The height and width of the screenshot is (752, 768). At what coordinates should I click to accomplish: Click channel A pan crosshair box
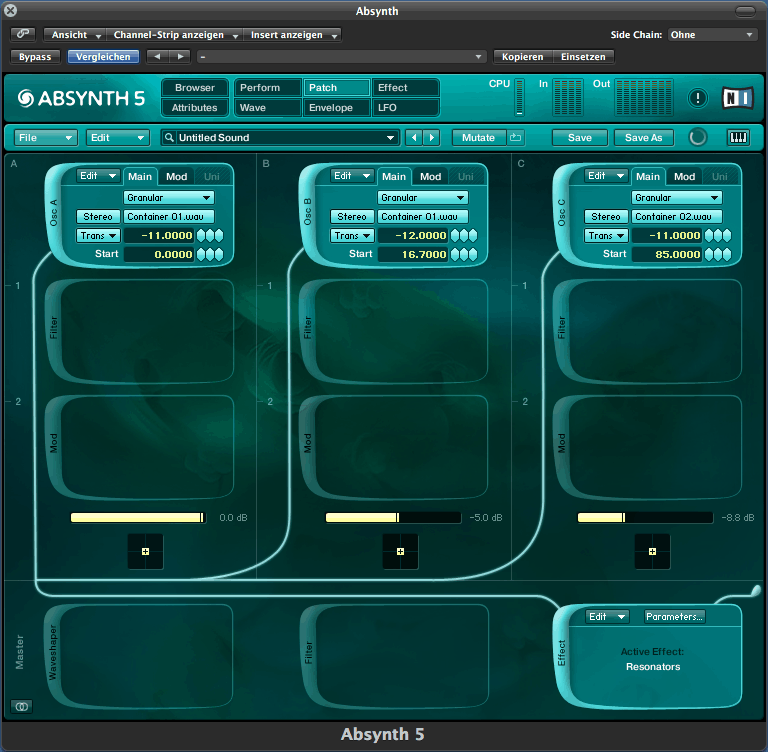point(145,551)
